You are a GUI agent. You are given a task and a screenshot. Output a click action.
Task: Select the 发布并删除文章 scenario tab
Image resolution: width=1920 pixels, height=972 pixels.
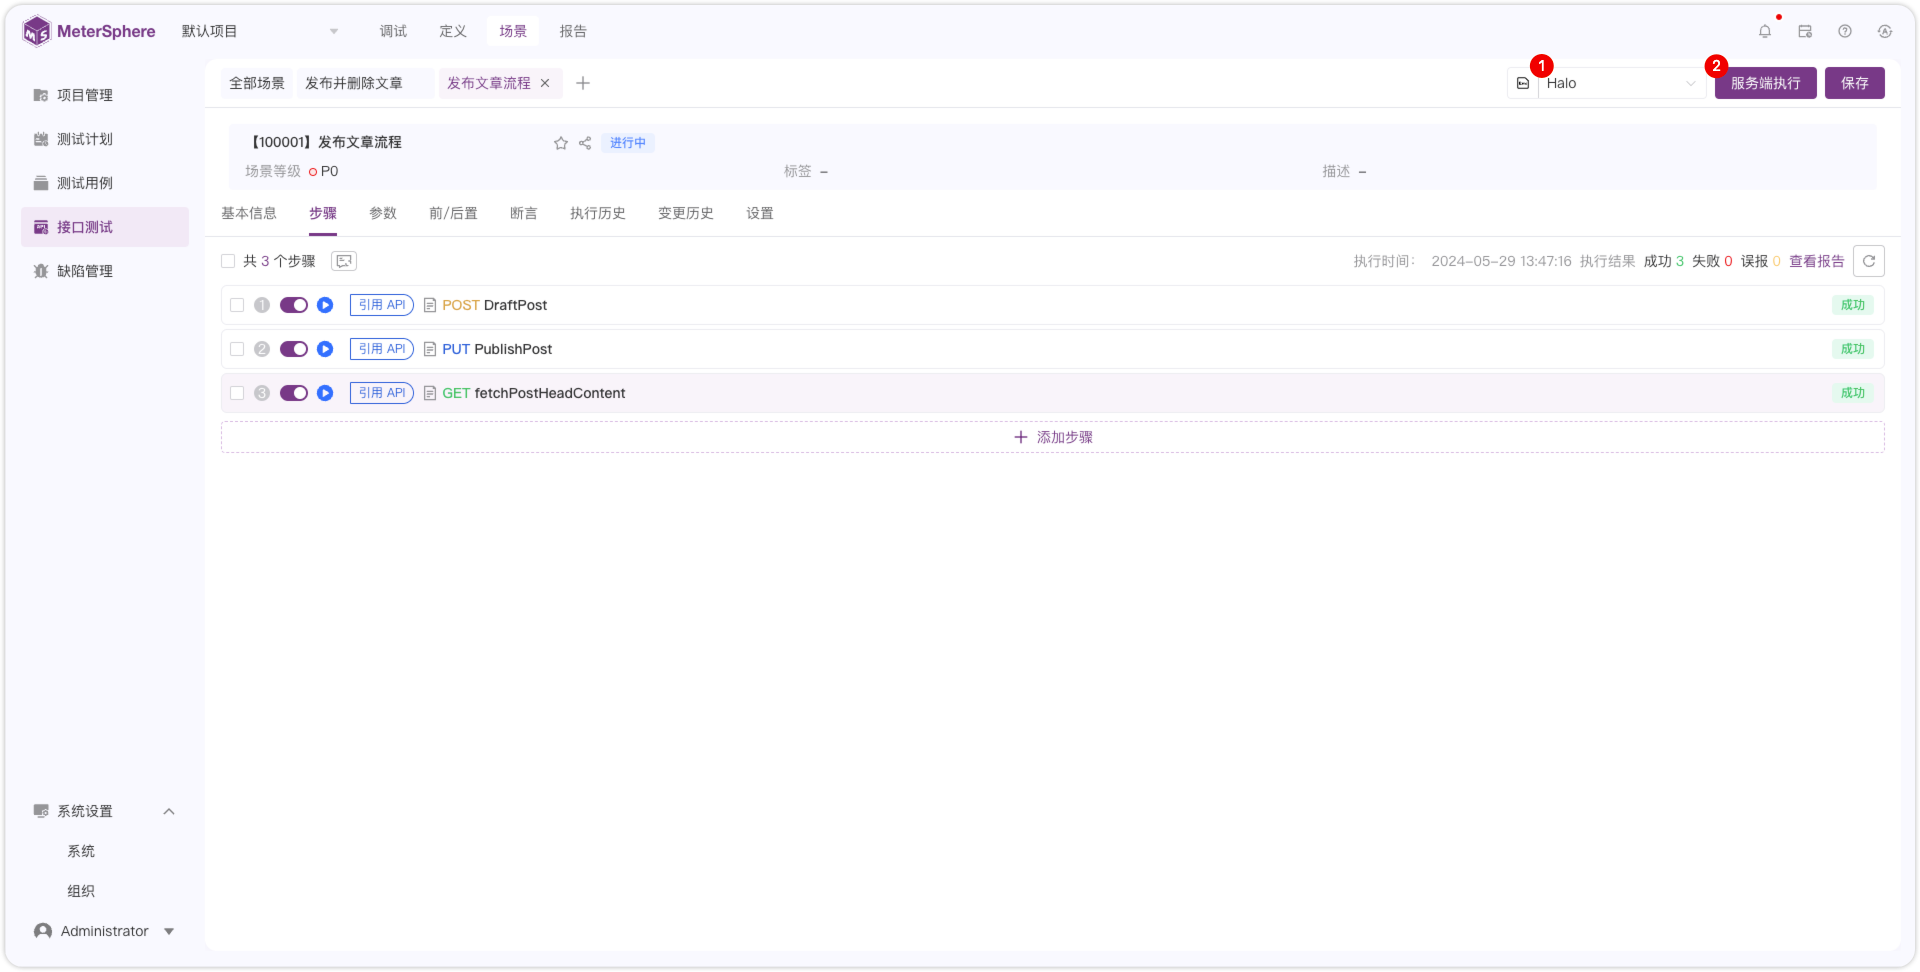(354, 83)
